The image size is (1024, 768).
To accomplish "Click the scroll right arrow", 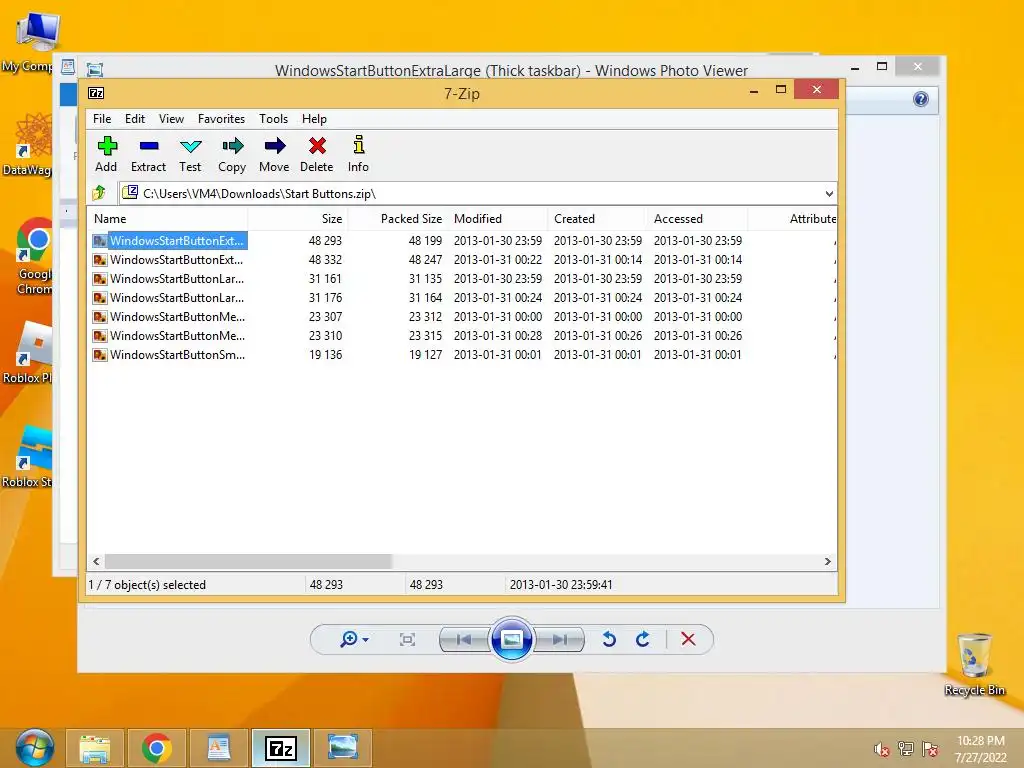I will (827, 562).
